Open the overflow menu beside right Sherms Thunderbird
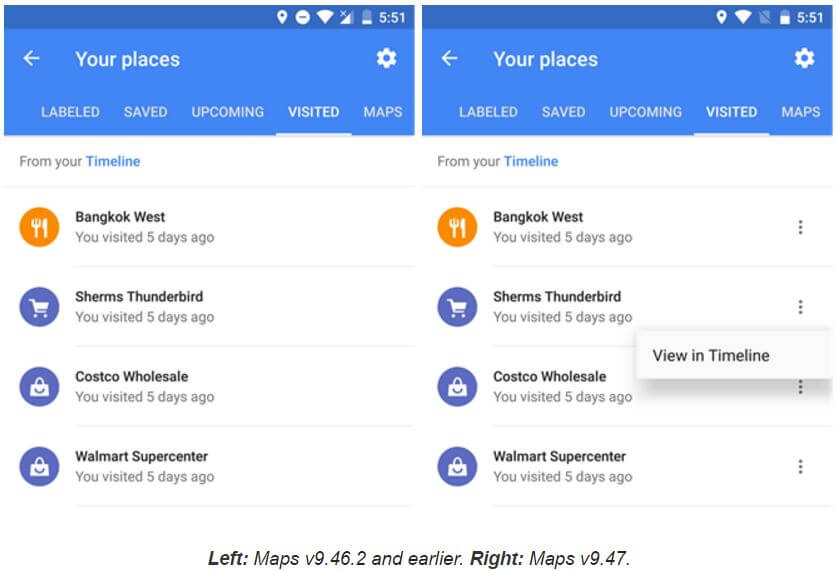The width and height of the screenshot is (837, 571). coord(800,307)
